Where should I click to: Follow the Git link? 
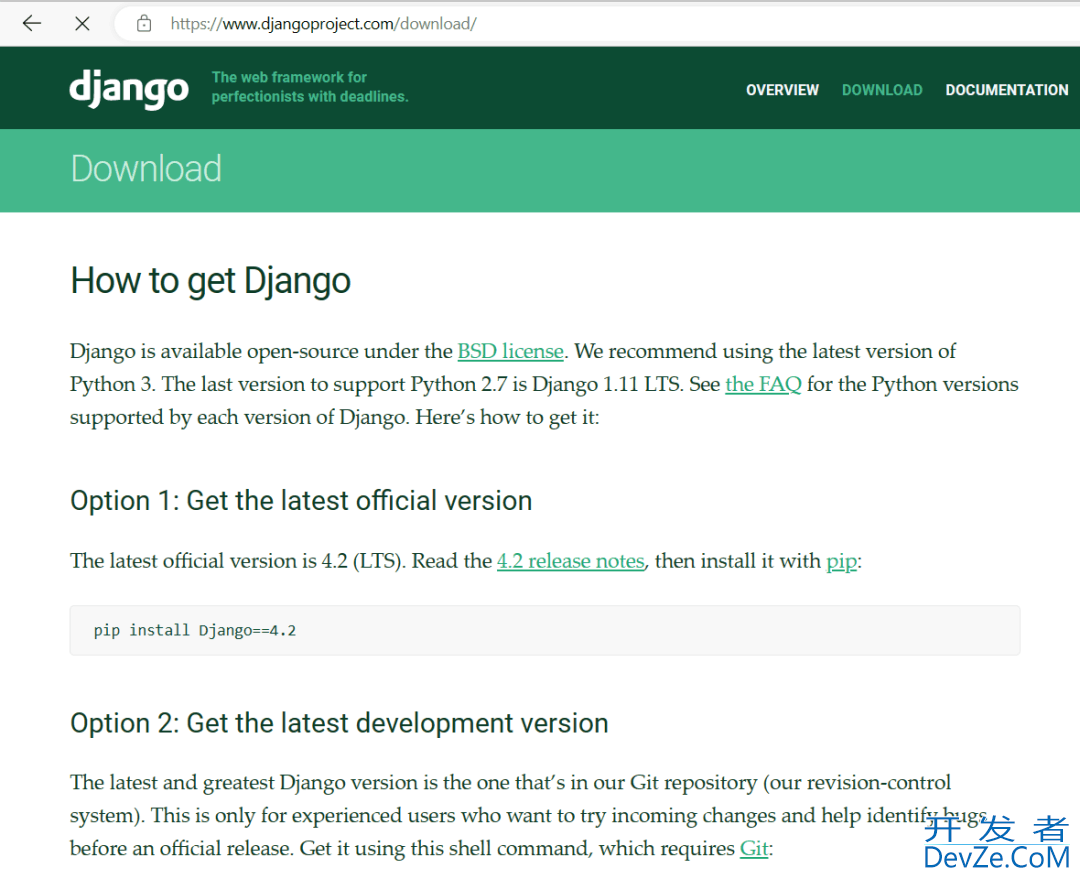click(x=754, y=848)
